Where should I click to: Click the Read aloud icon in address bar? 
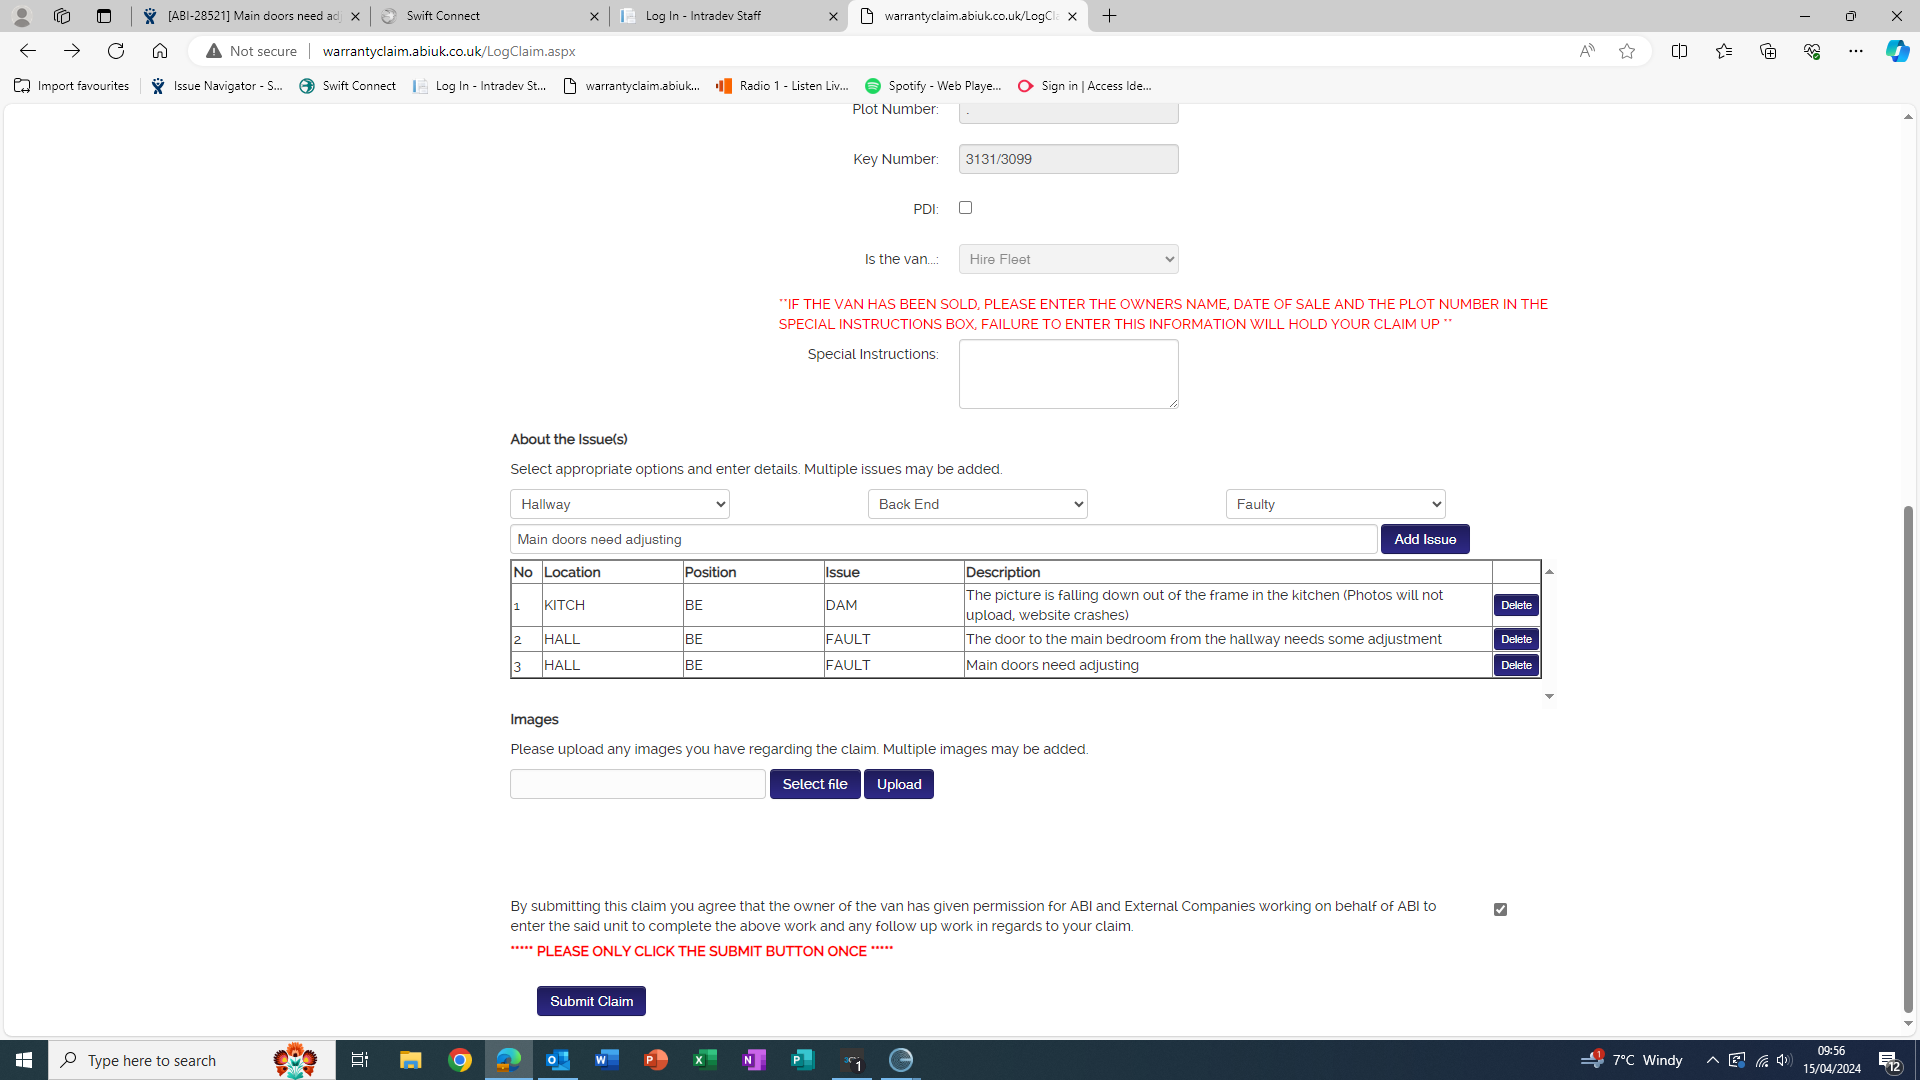click(x=1587, y=51)
